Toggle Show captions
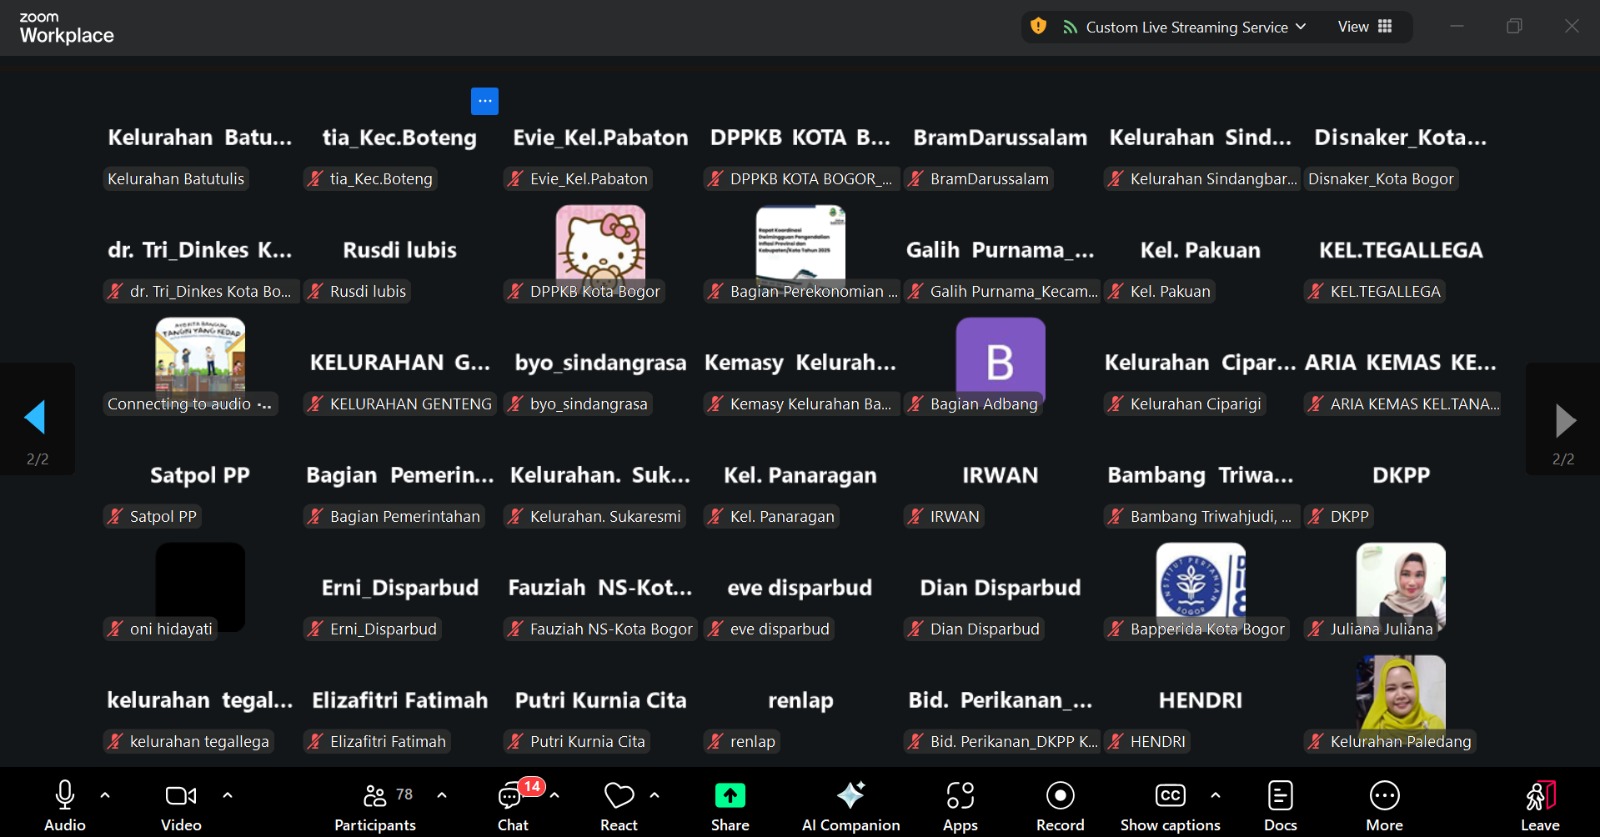Viewport: 1600px width, 837px height. tap(1170, 806)
